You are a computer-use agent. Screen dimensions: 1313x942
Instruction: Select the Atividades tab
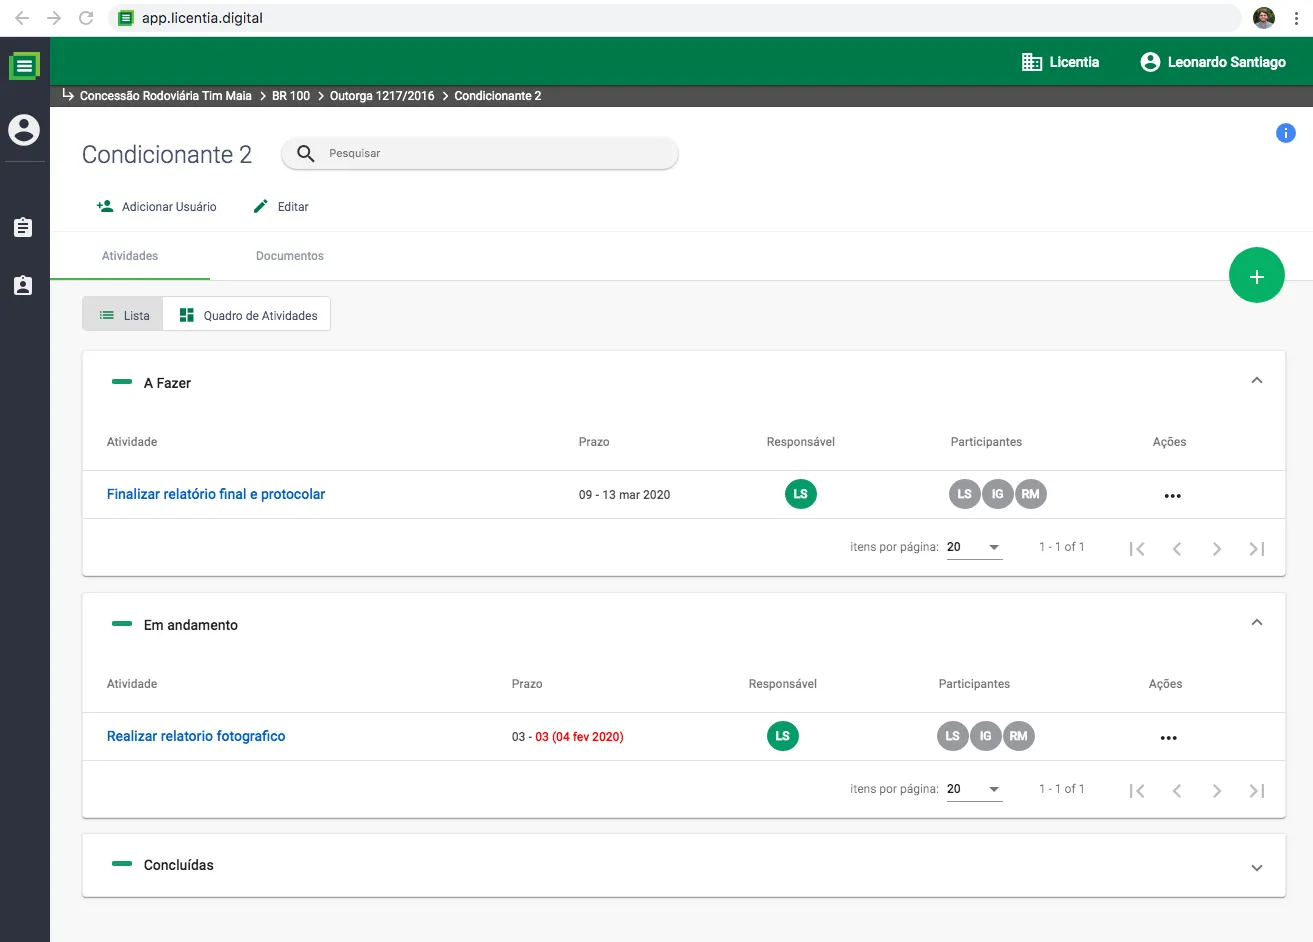[130, 256]
